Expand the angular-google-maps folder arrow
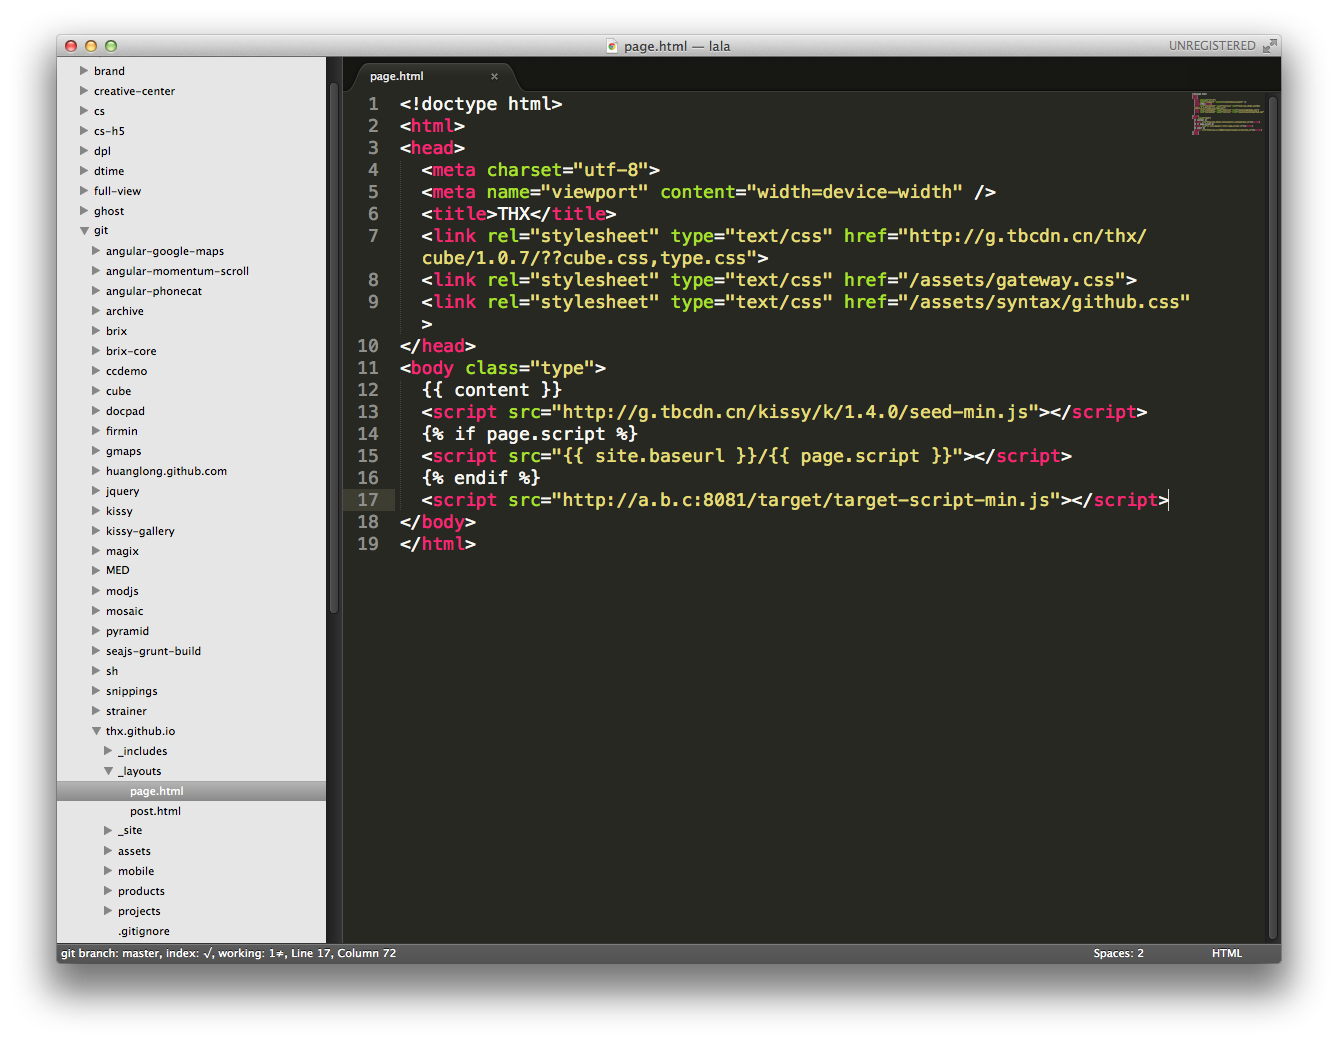 [x=96, y=251]
